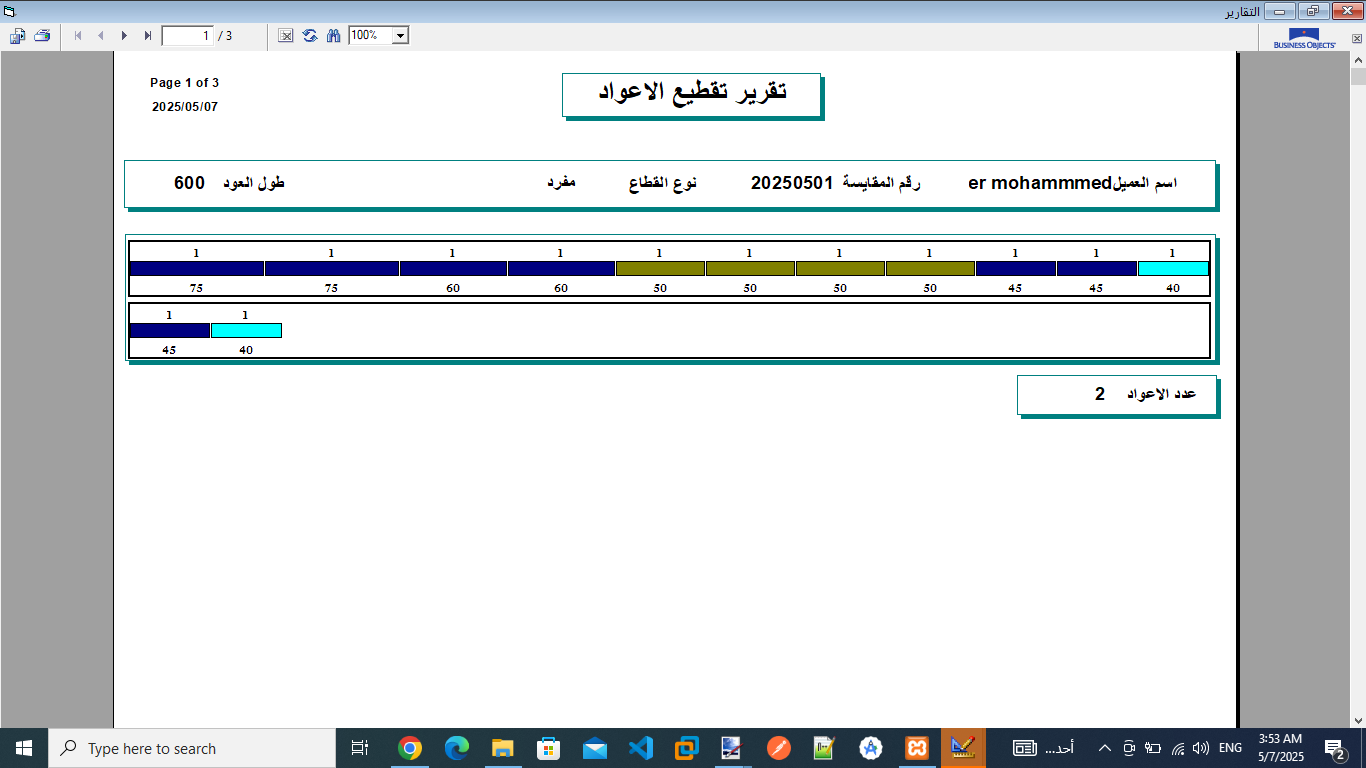
Task: Switch the ENG input language indicator
Action: 1230,748
